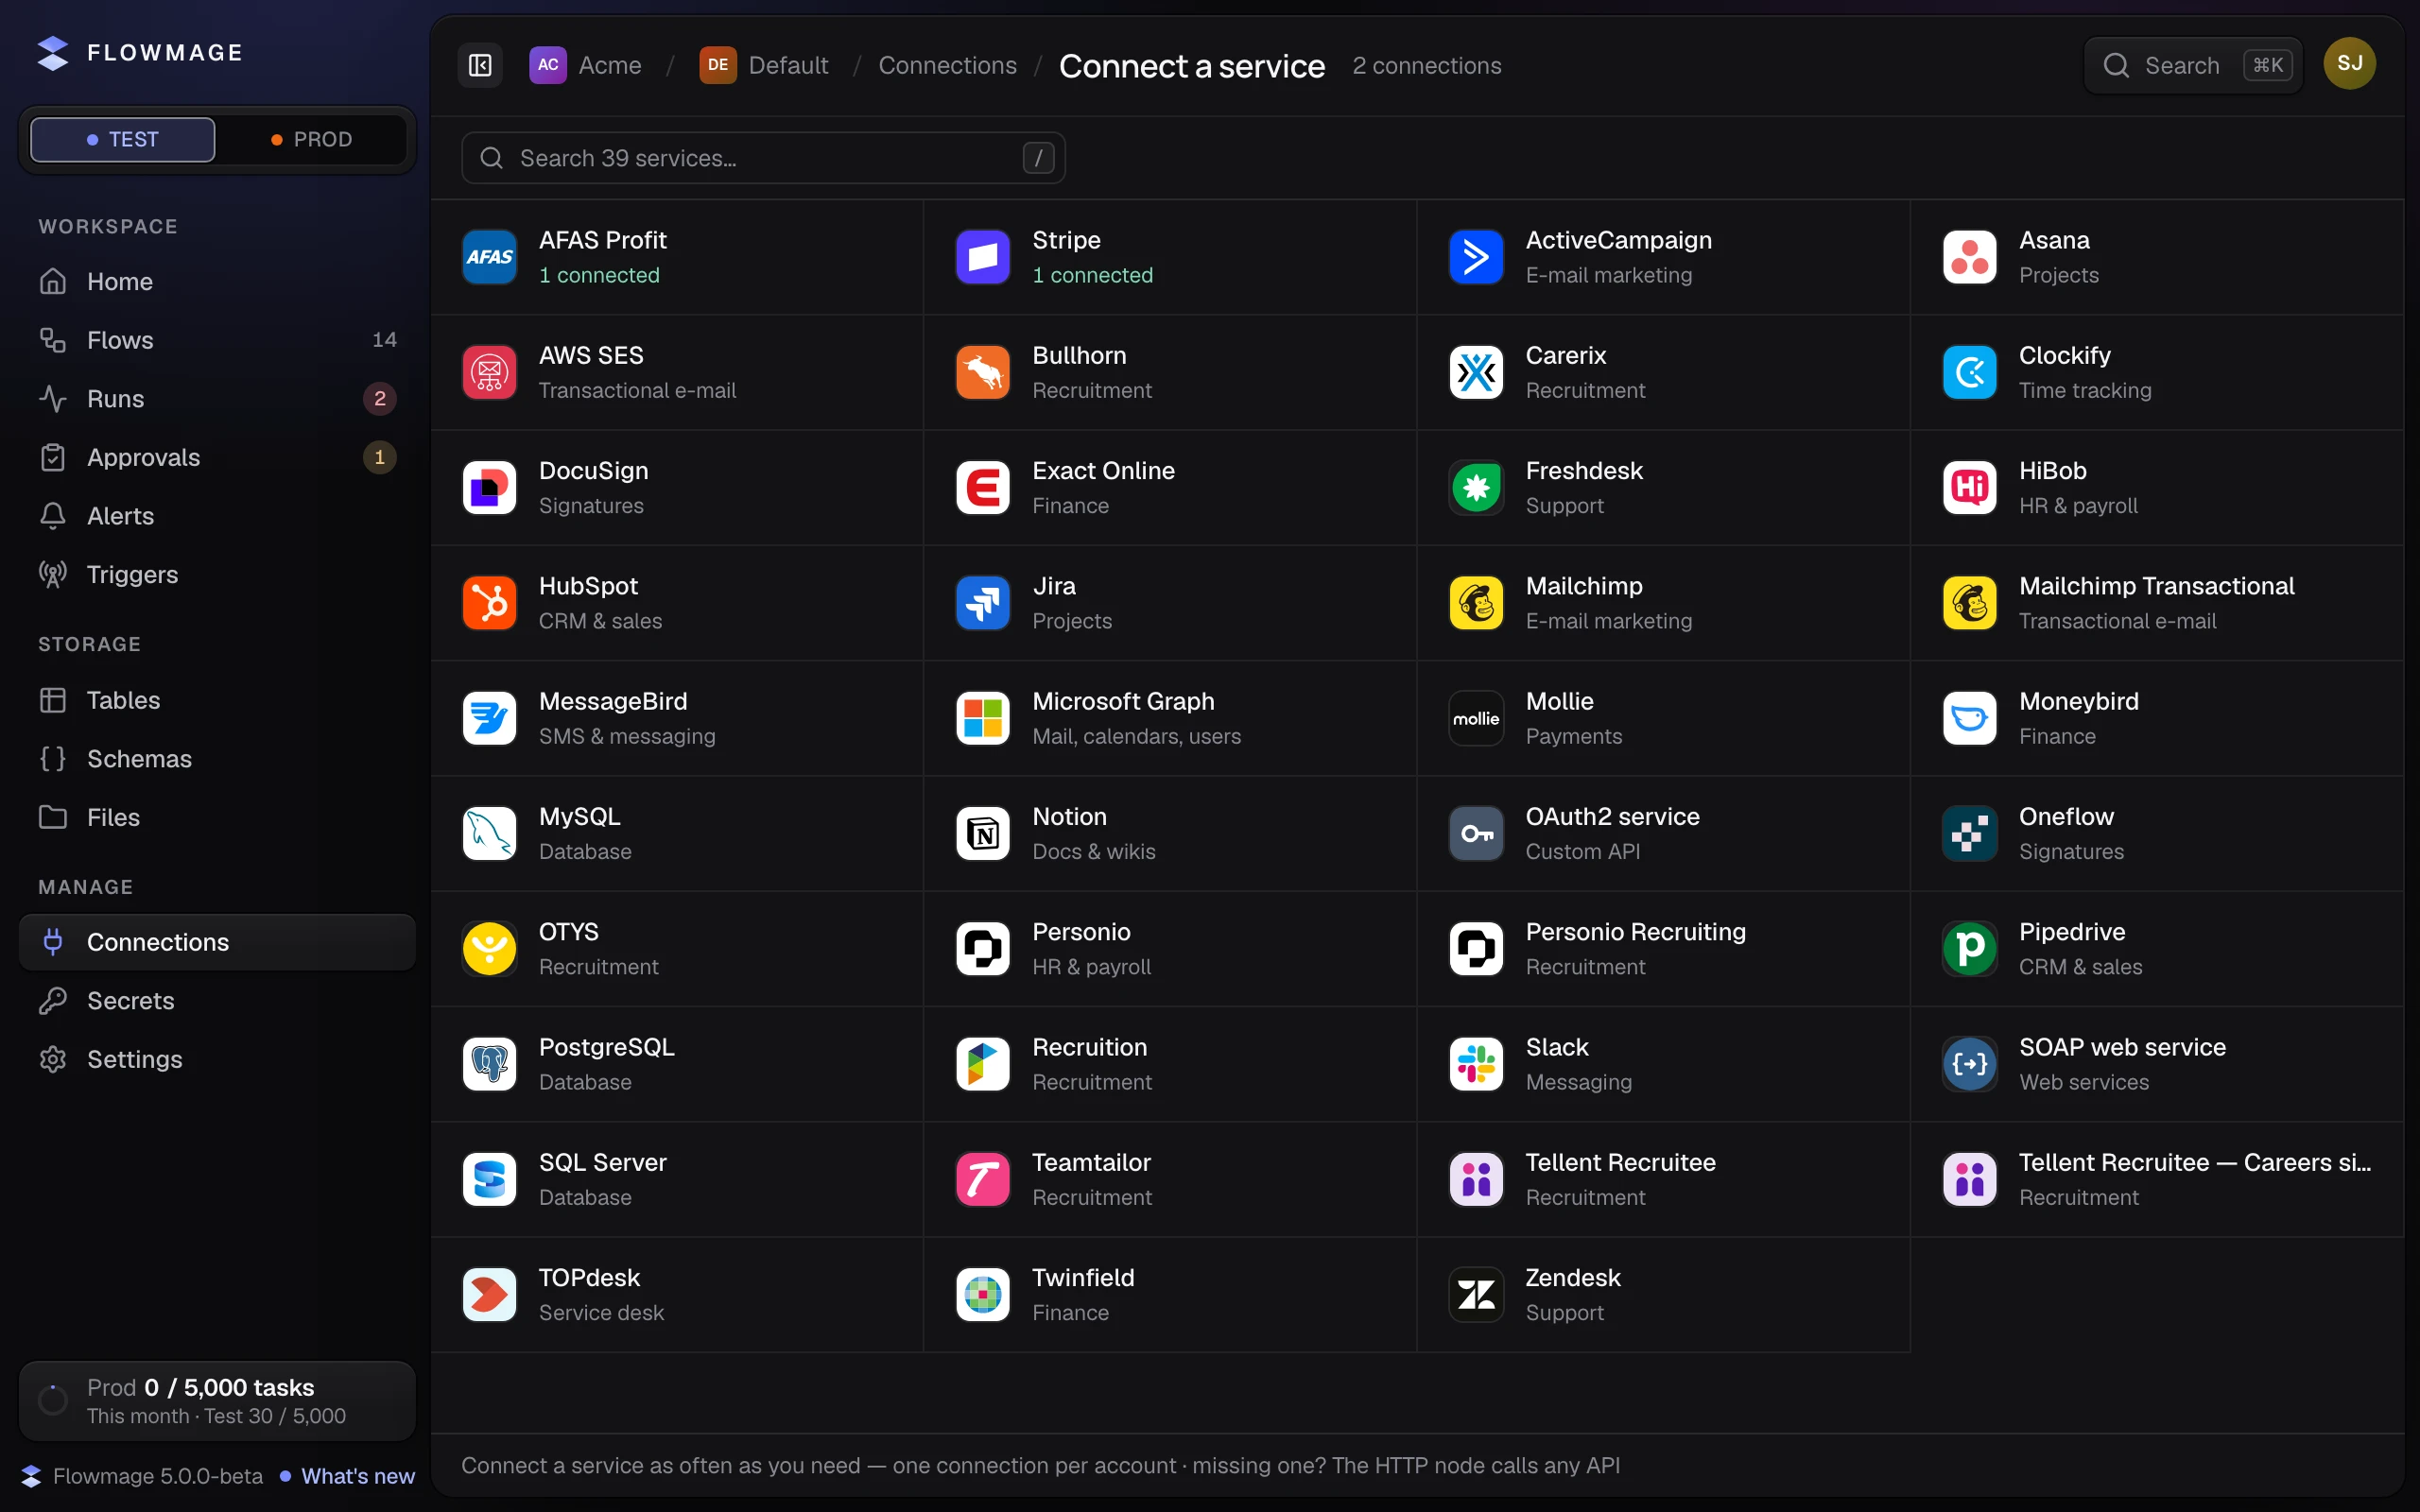
Task: Open Runs in the sidebar
Action: click(217, 399)
